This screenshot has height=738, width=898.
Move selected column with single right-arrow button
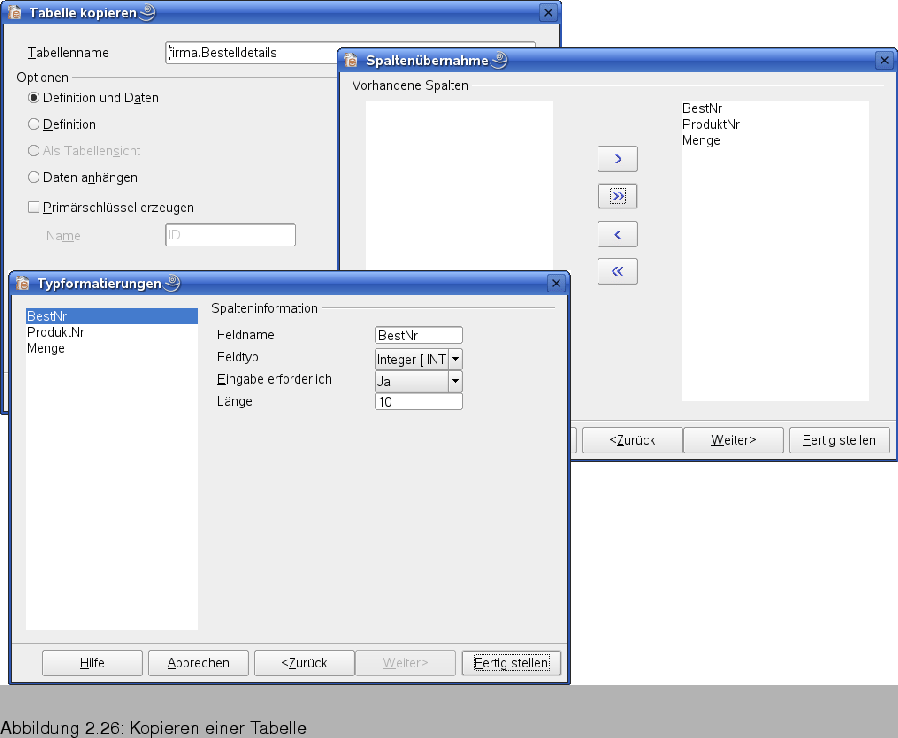click(x=616, y=158)
